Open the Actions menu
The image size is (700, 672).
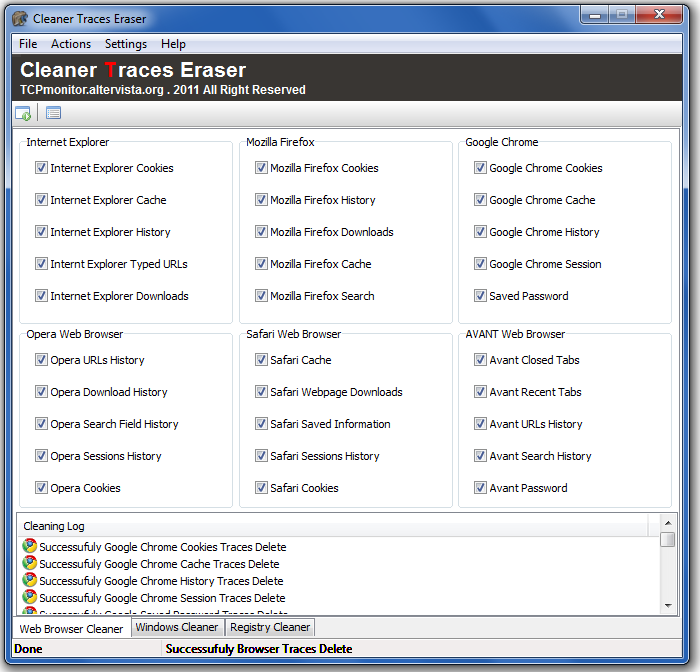click(x=71, y=44)
